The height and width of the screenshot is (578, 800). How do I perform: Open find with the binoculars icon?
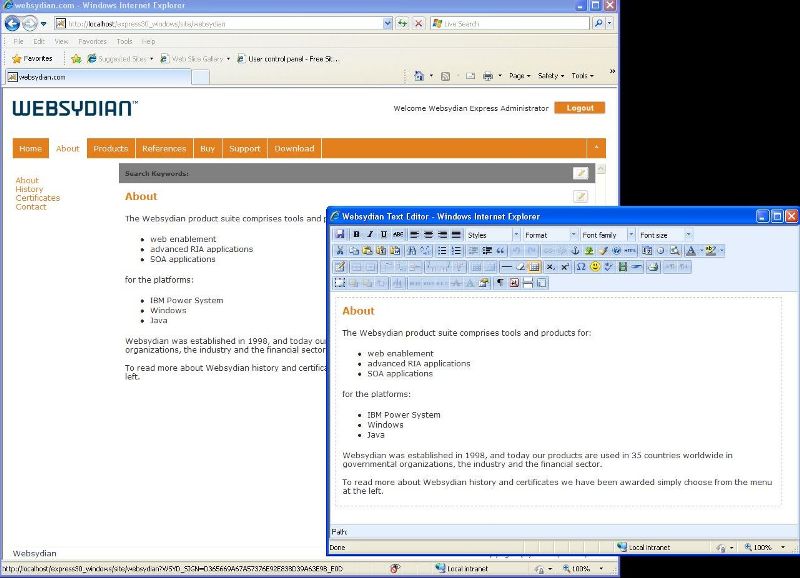click(x=411, y=250)
